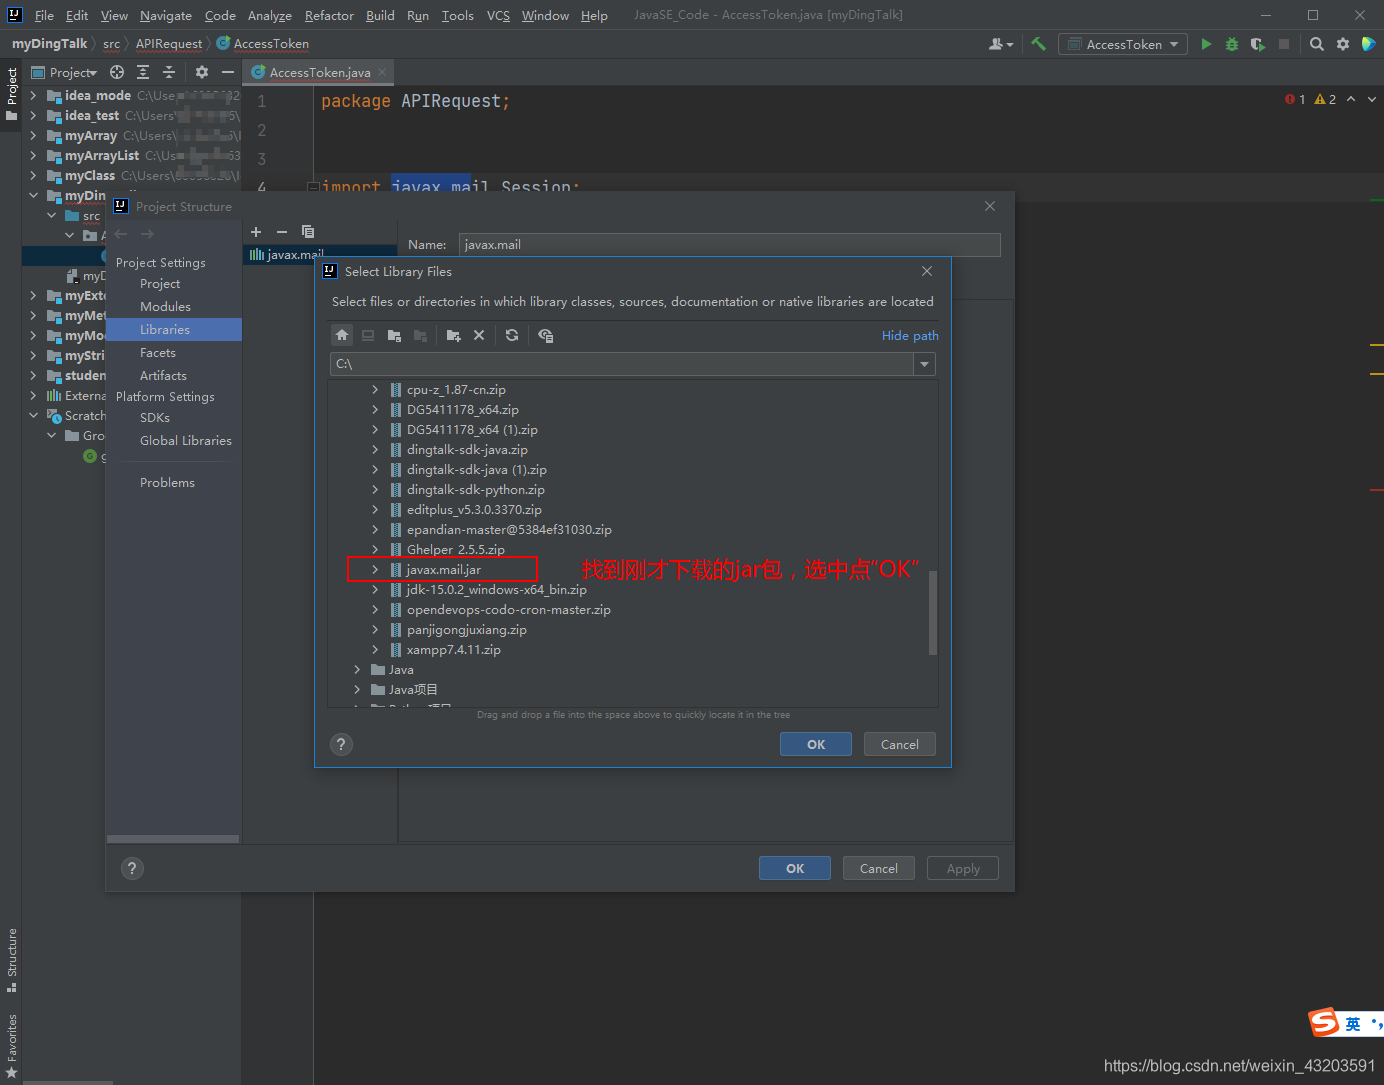
Task: Open Modules settings
Action: [165, 307]
